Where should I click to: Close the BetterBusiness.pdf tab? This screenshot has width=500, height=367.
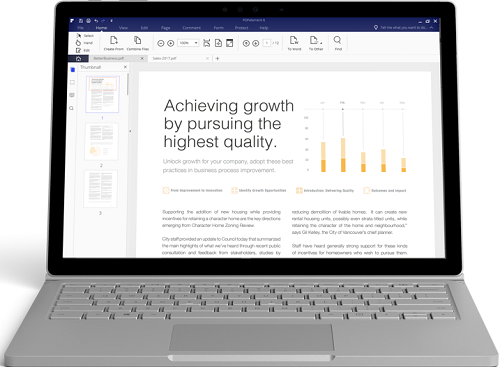pos(142,58)
